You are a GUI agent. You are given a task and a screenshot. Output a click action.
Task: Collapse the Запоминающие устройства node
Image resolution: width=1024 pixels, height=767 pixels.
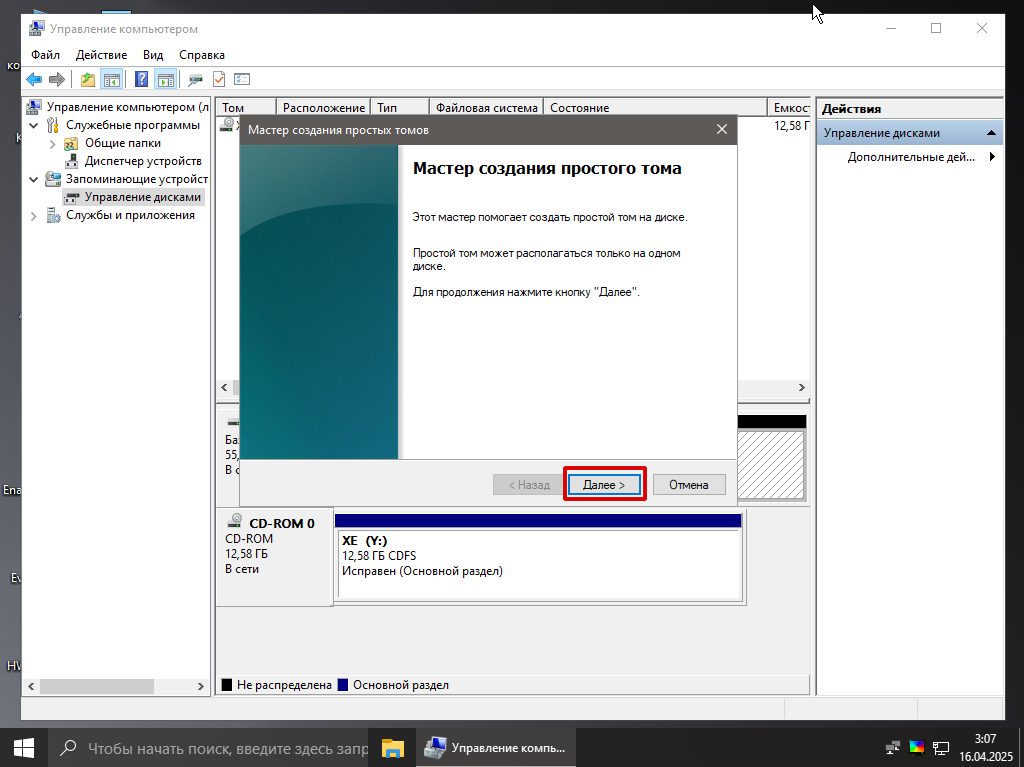(x=34, y=179)
